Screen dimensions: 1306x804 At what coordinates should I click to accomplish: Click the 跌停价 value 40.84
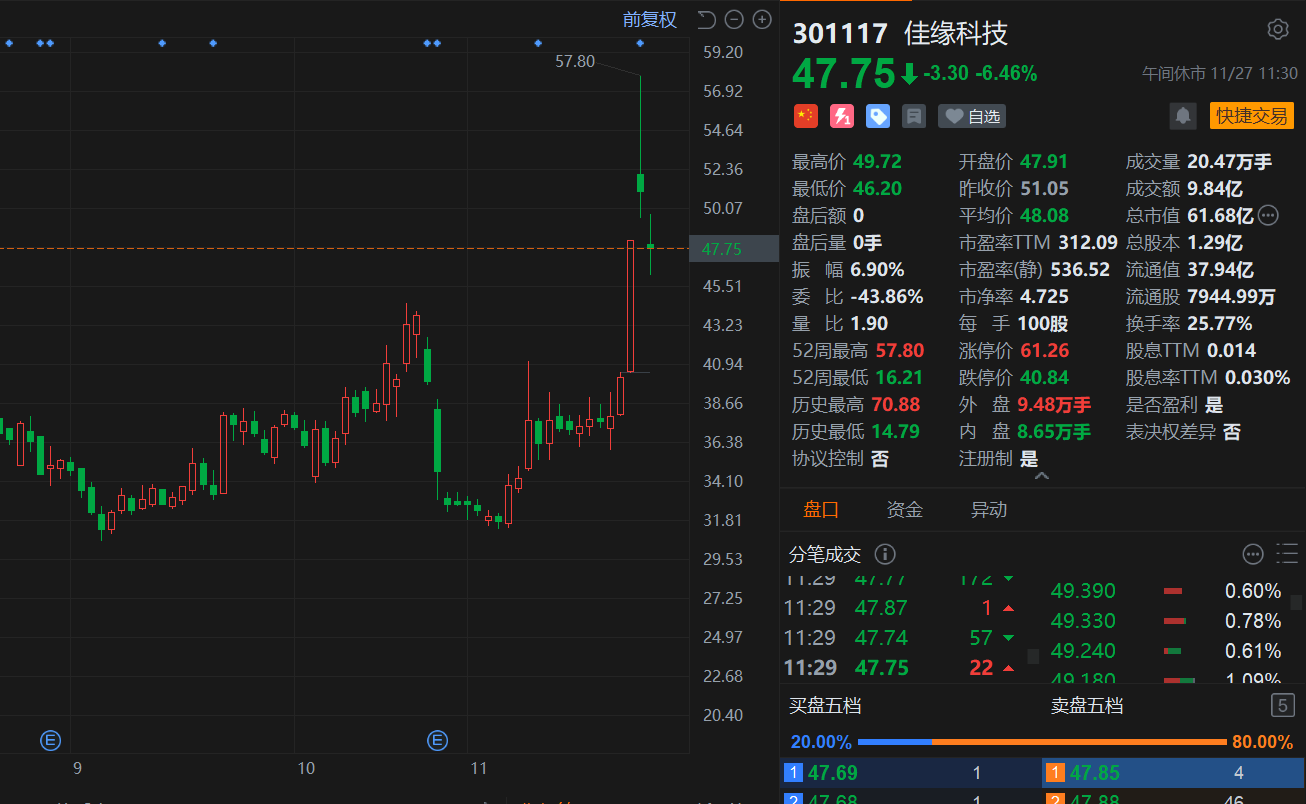pyautogui.click(x=1044, y=378)
